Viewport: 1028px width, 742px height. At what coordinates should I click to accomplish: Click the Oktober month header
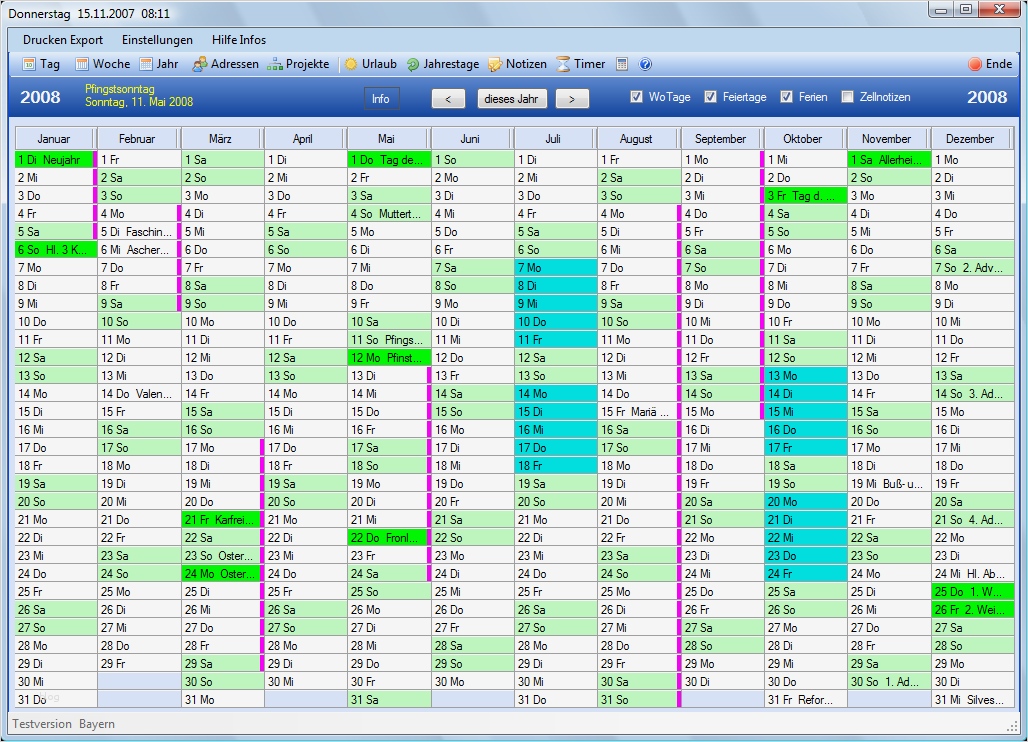802,138
